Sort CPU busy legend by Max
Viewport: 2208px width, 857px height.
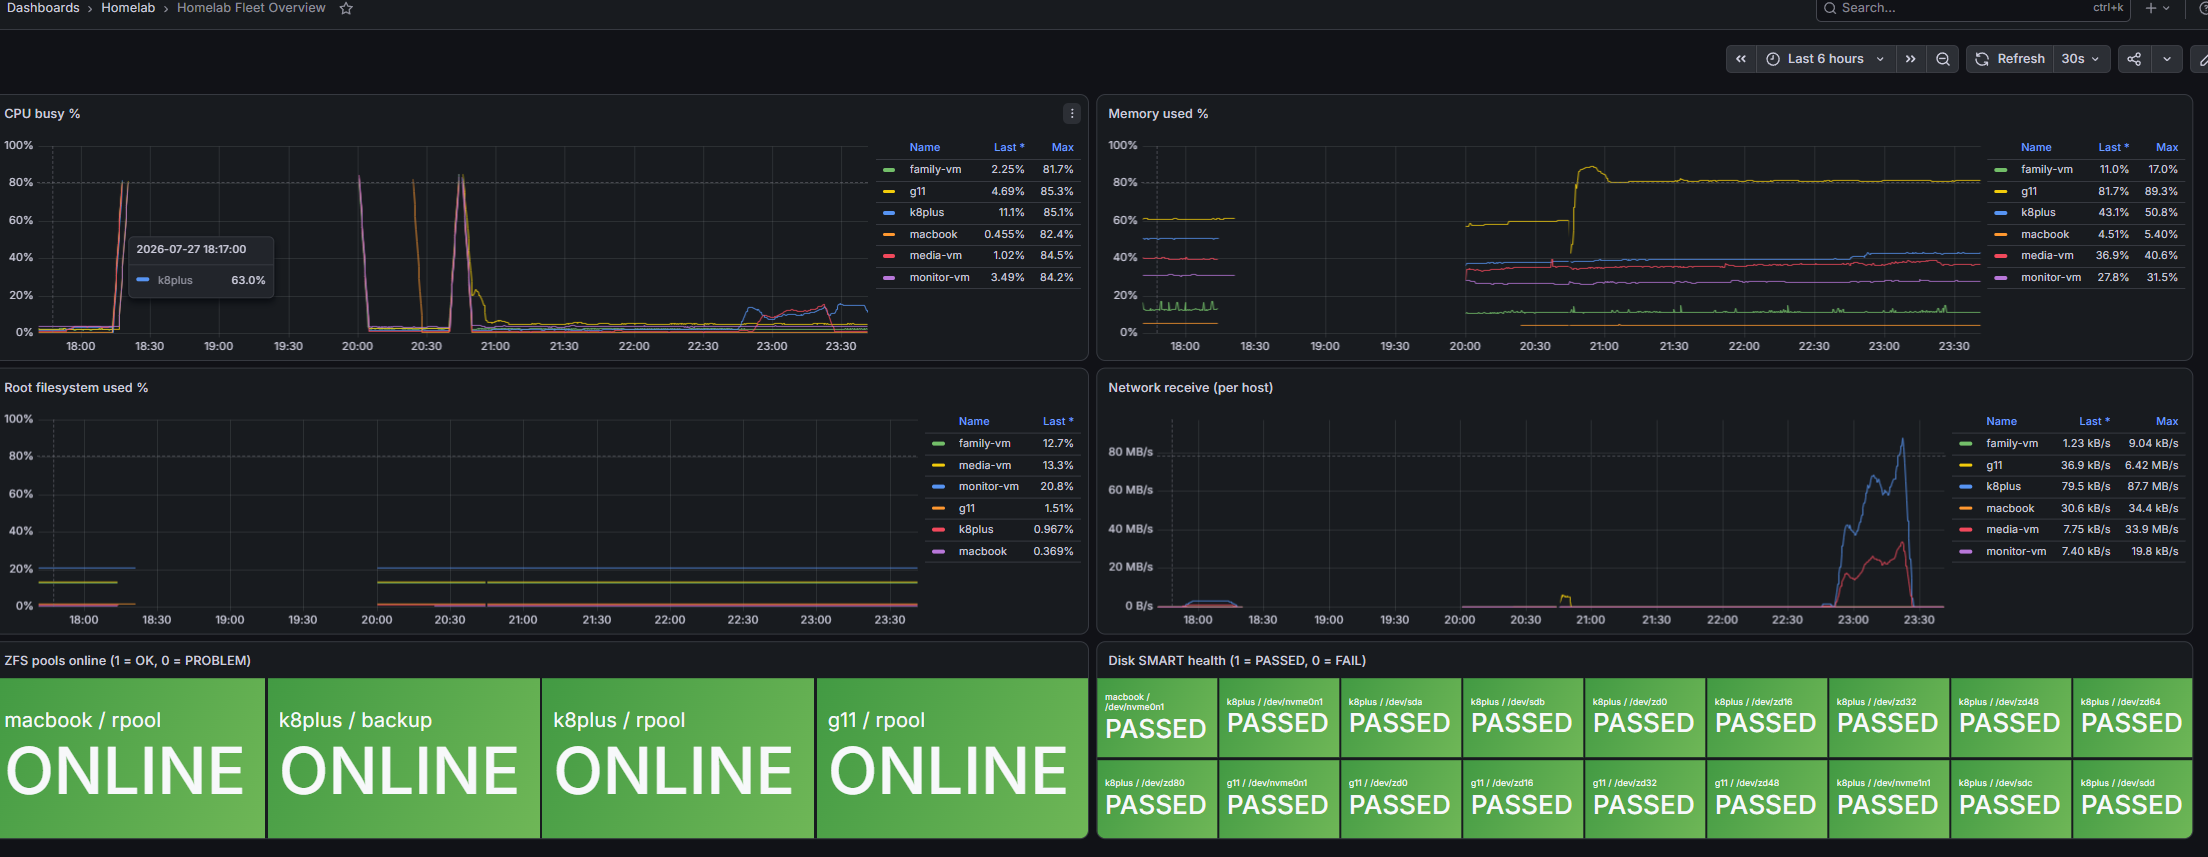[1062, 147]
